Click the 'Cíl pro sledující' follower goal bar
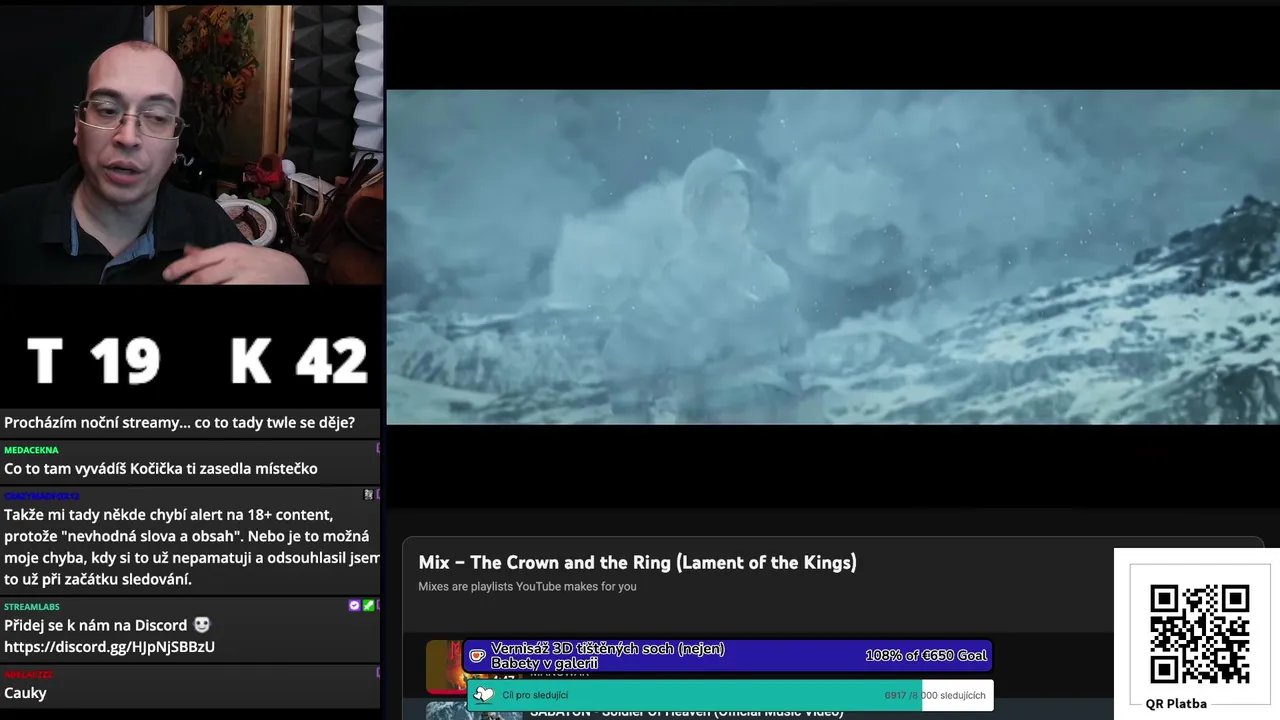This screenshot has height=720, width=1280. tap(730, 695)
